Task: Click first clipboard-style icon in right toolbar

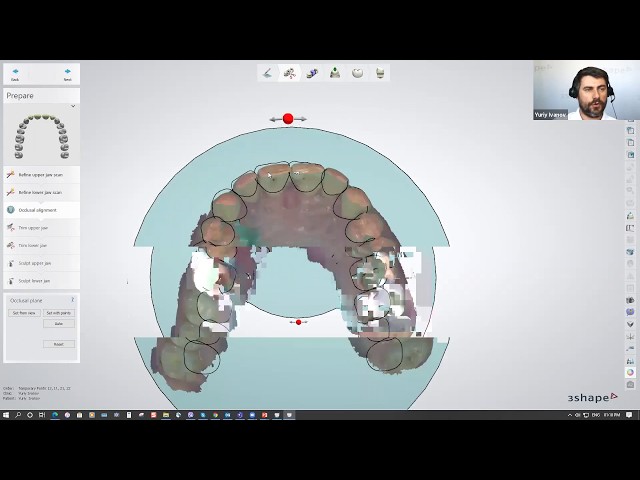Action: [x=630, y=131]
